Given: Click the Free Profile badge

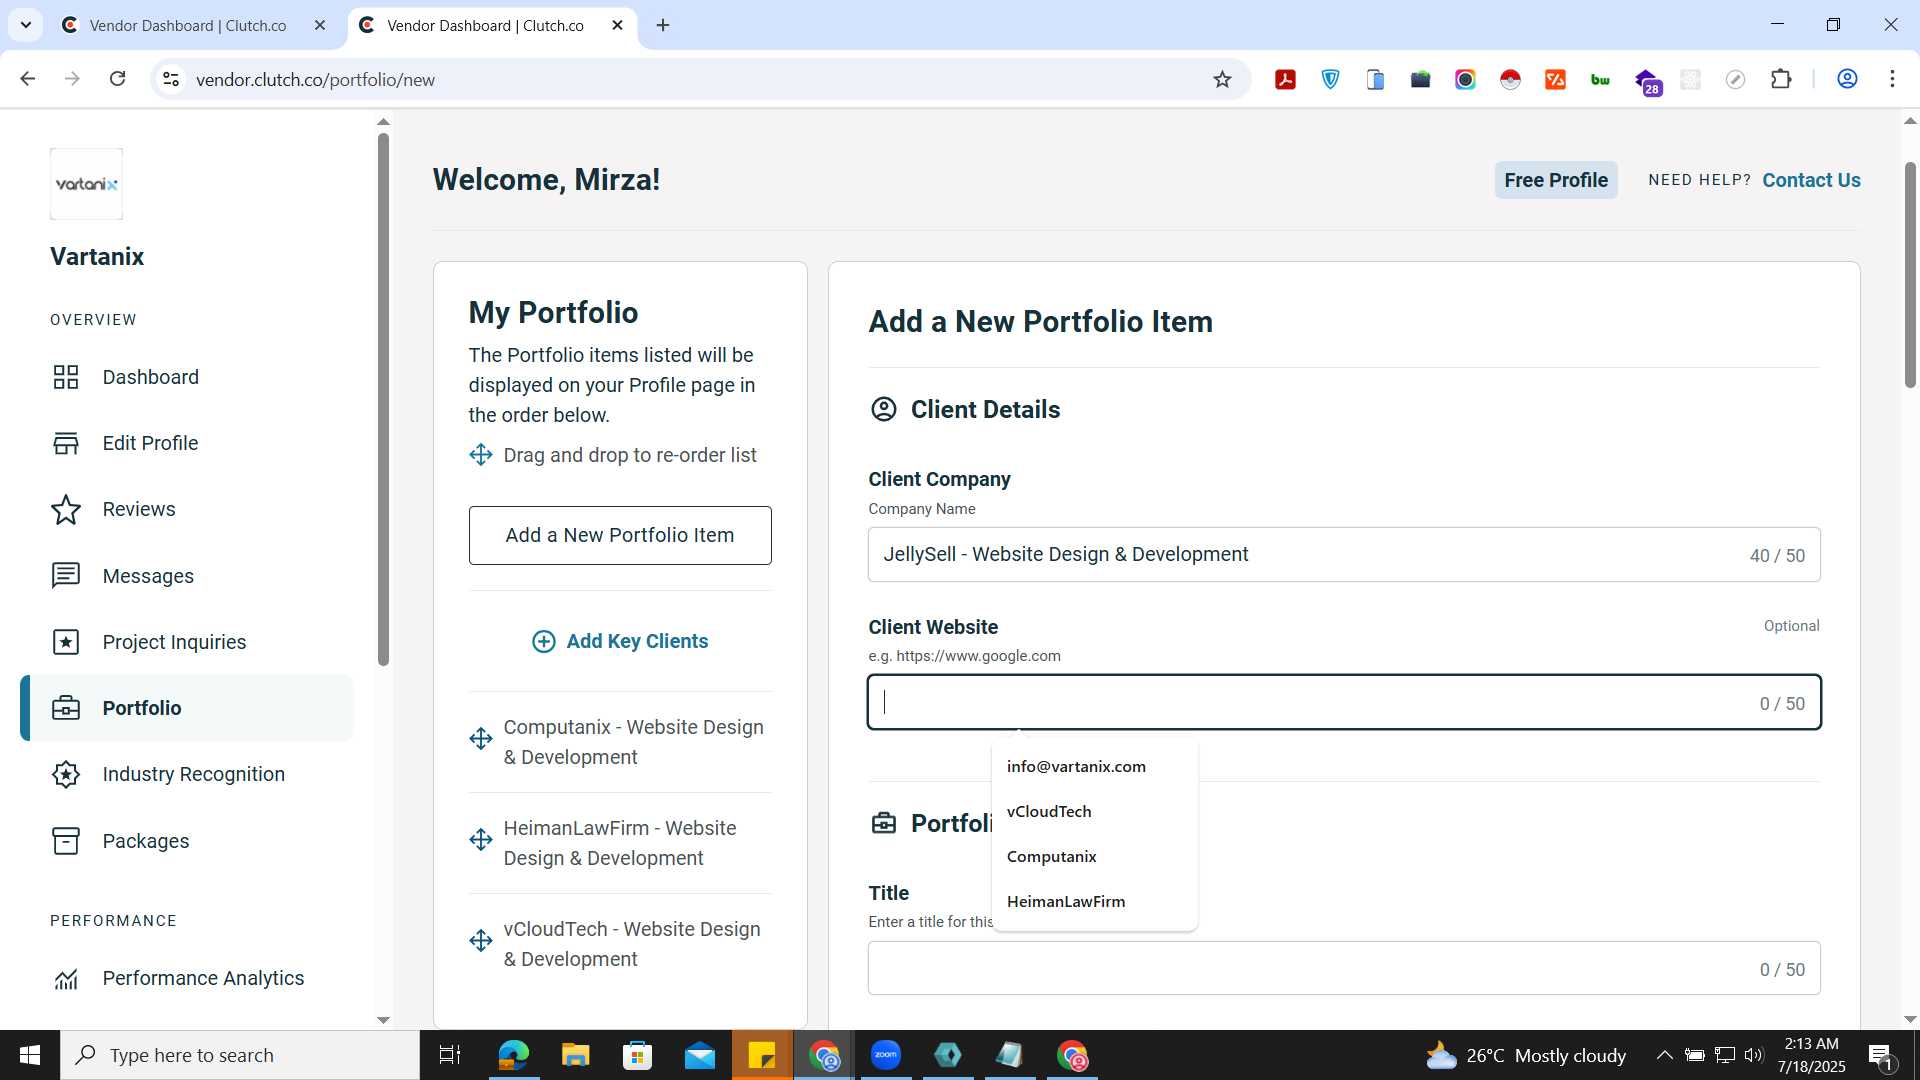Looking at the screenshot, I should click(1556, 180).
